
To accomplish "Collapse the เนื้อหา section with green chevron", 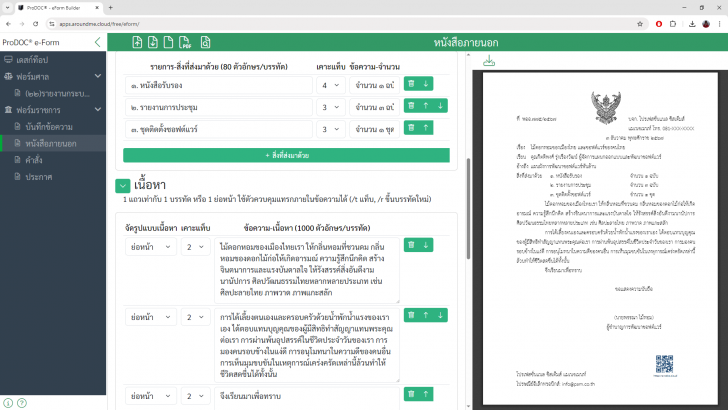I will pos(123,186).
